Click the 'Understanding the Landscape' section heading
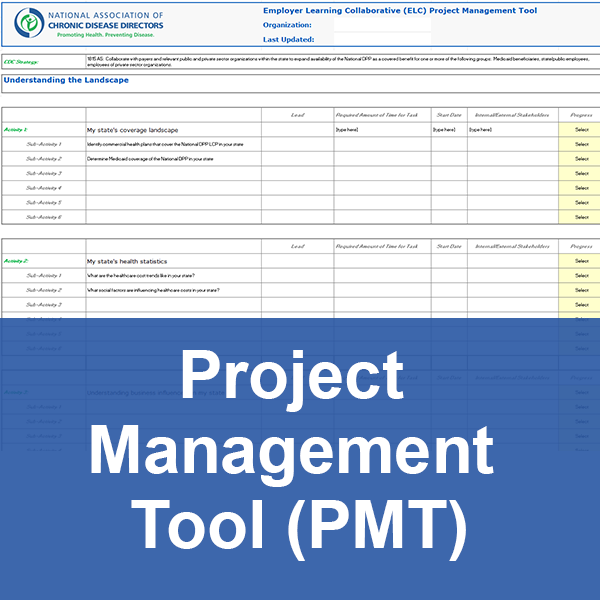The width and height of the screenshot is (600, 600). tap(66, 80)
